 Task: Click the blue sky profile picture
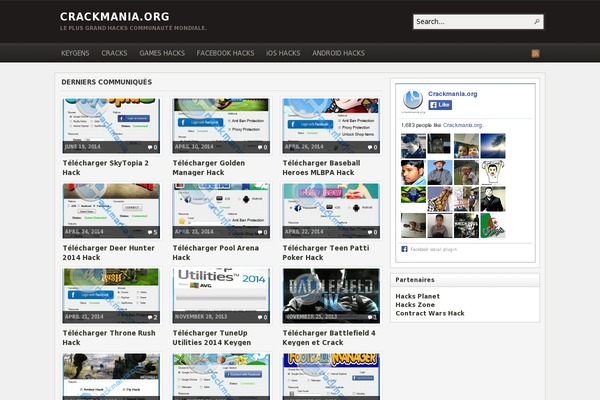click(x=493, y=145)
